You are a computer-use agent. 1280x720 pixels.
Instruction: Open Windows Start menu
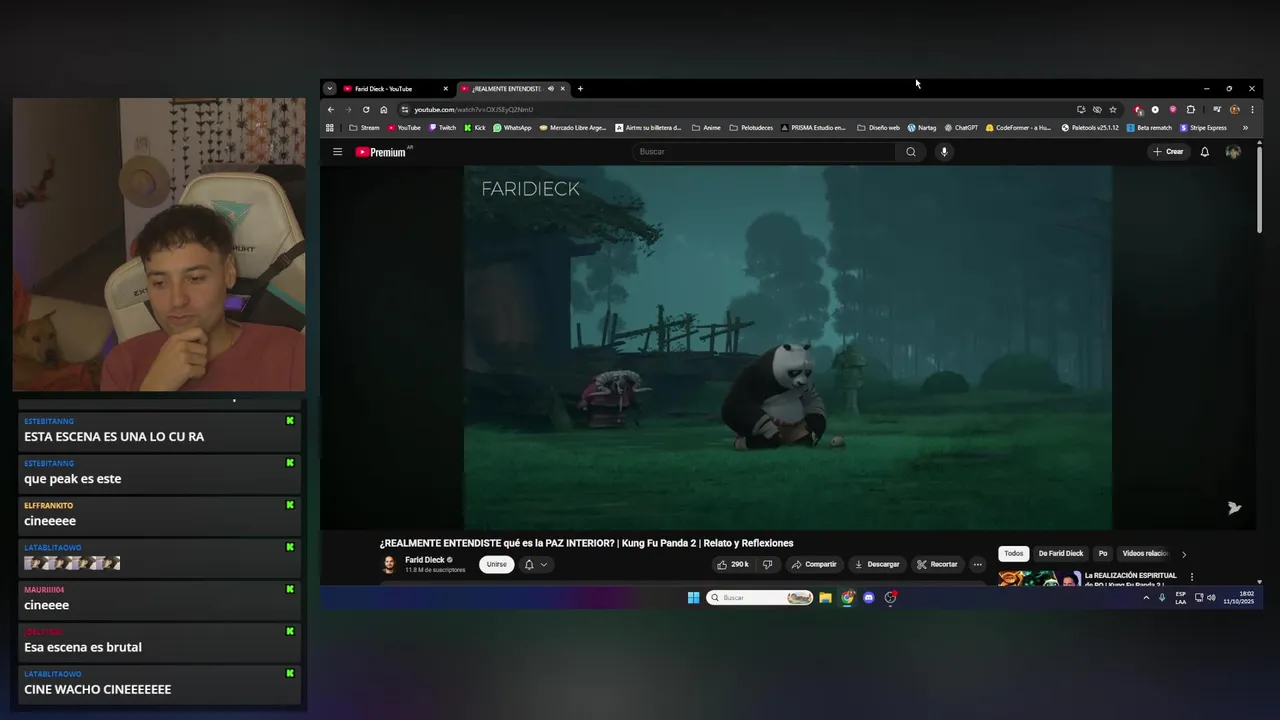click(693, 598)
